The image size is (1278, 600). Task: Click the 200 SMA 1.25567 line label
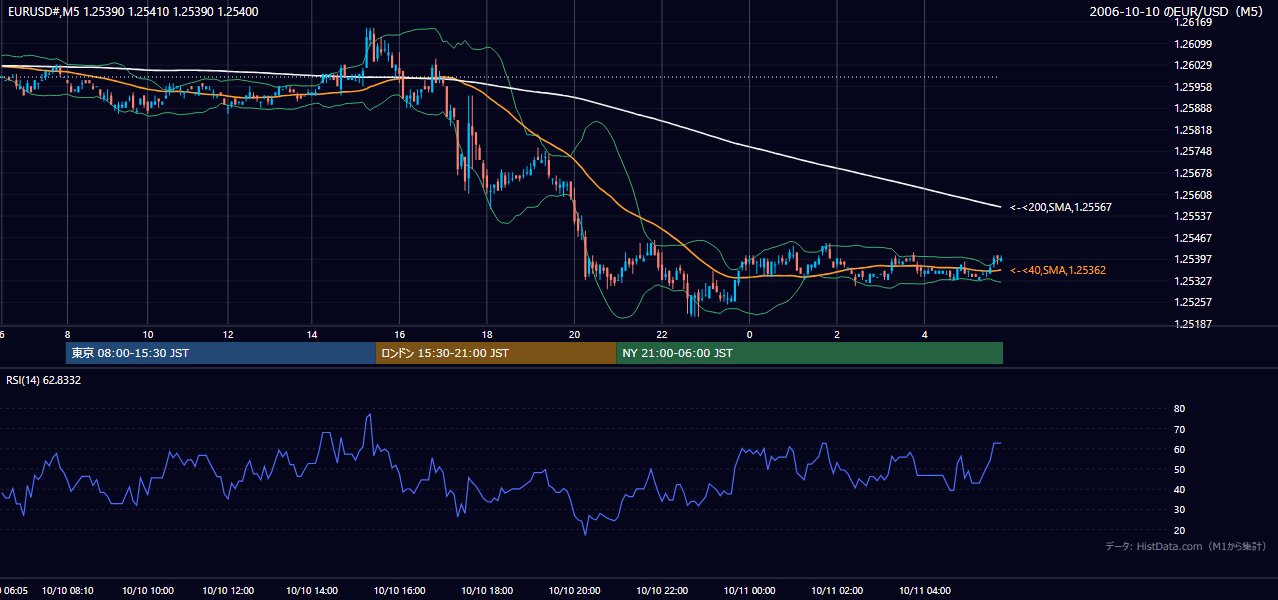1061,207
